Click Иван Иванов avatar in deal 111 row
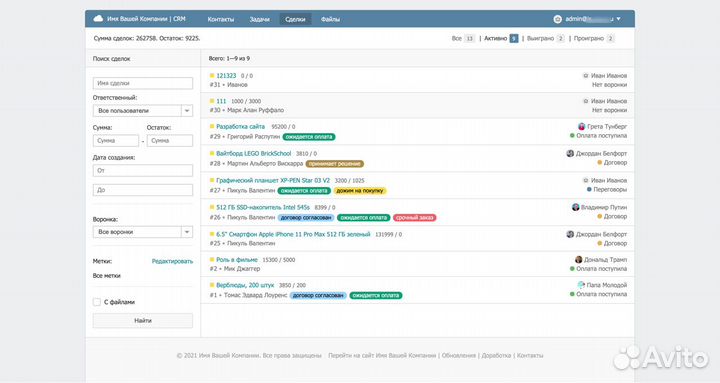 (585, 101)
